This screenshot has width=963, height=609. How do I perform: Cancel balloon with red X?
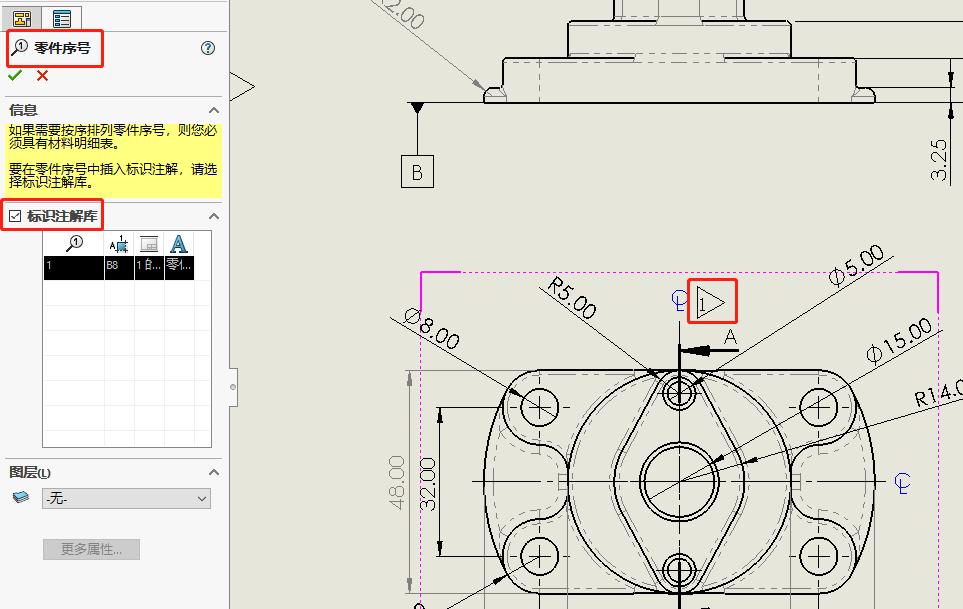coord(42,76)
